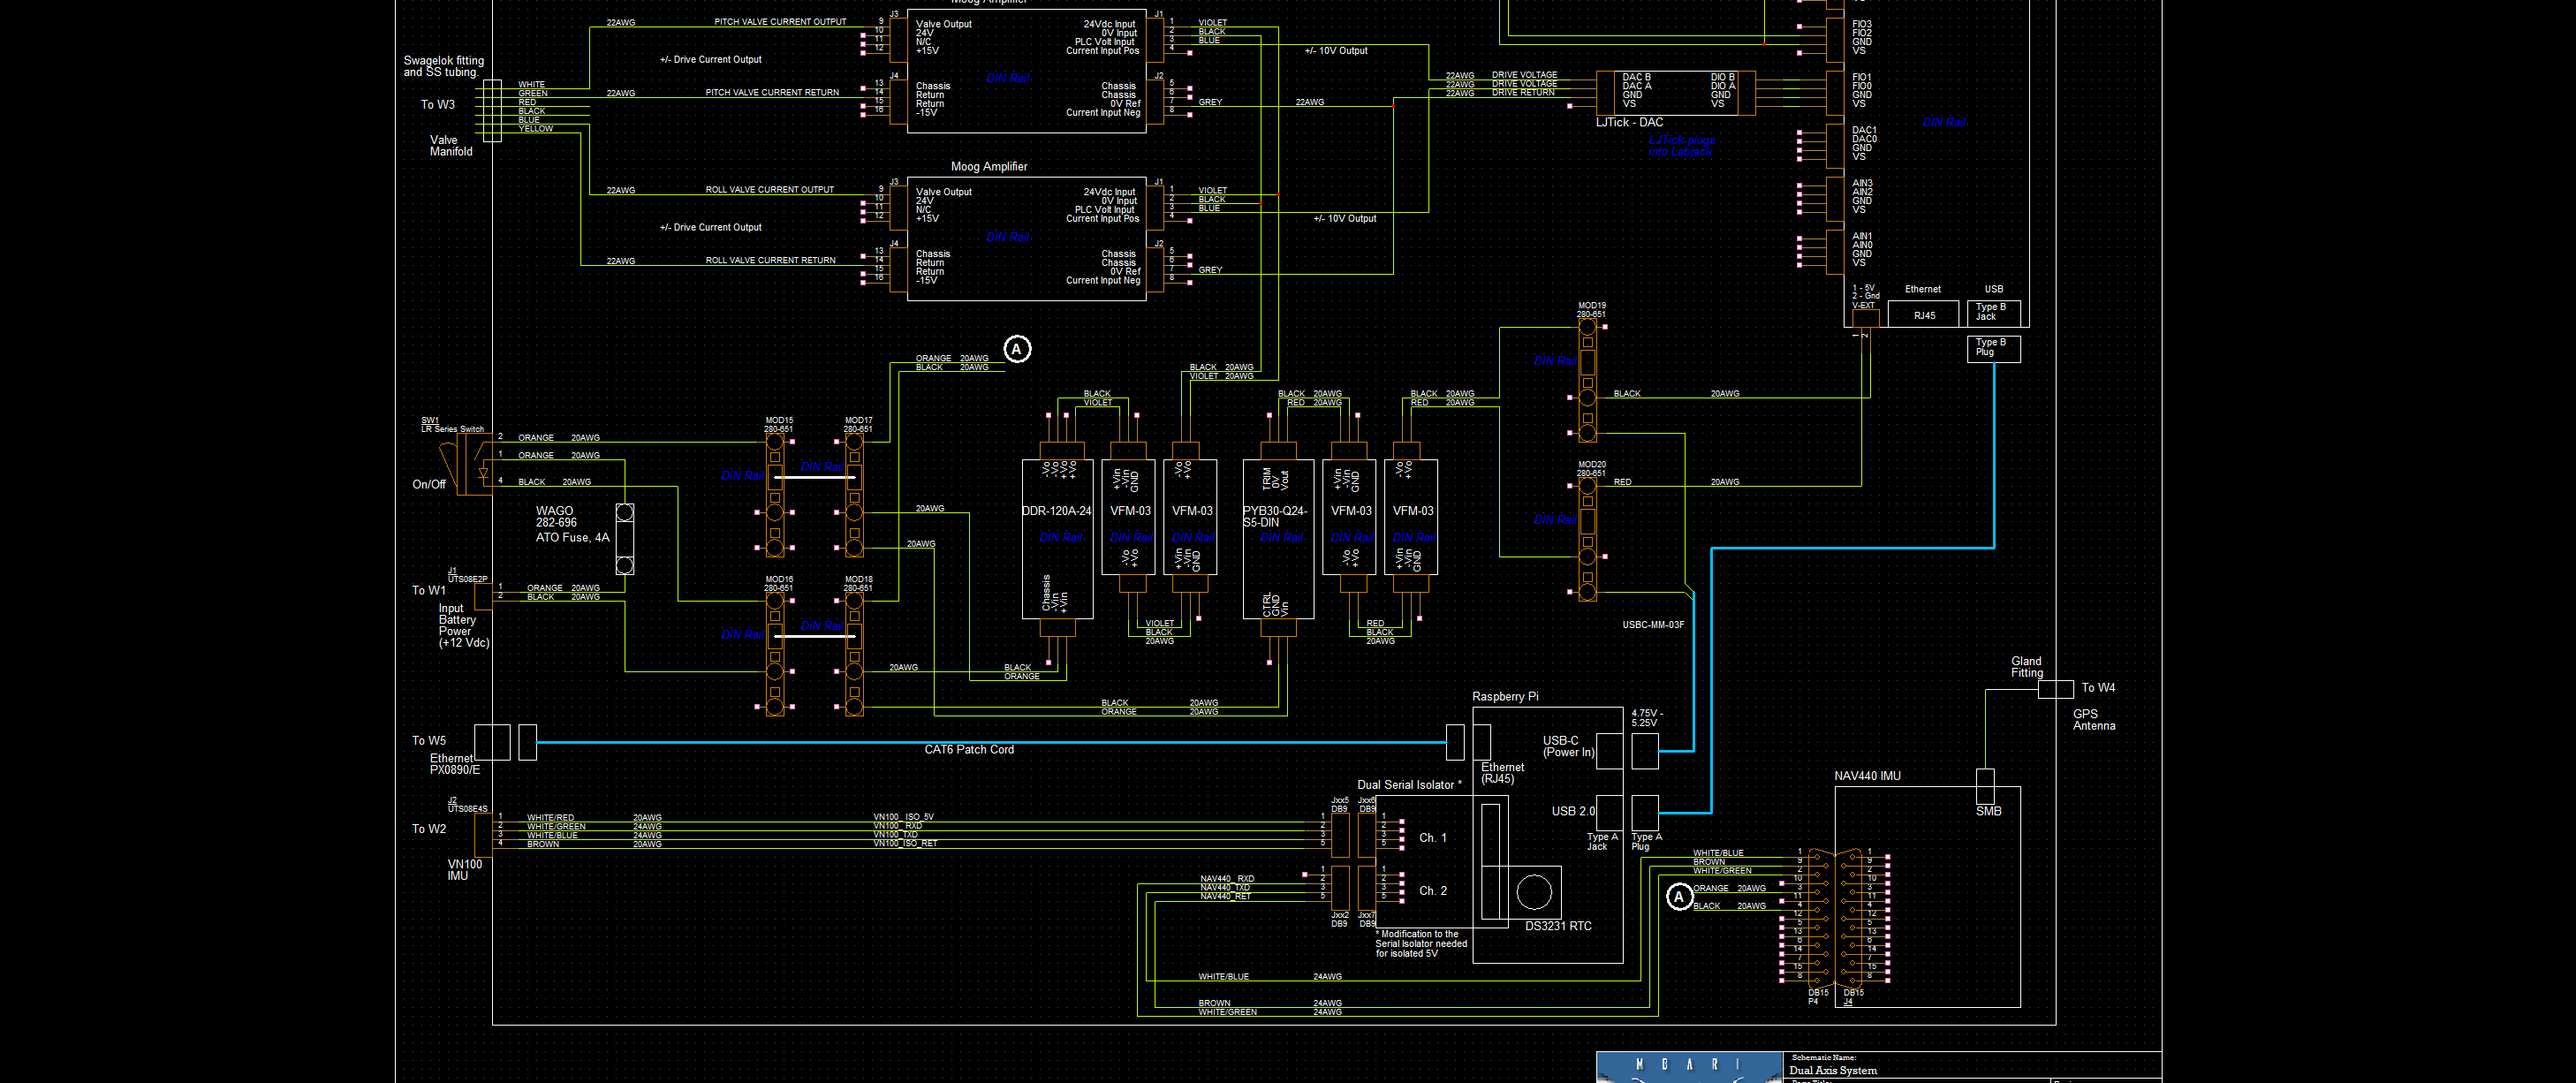The height and width of the screenshot is (1083, 2576).
Task: Select the MOD19 terminal block label
Action: click(x=1592, y=310)
